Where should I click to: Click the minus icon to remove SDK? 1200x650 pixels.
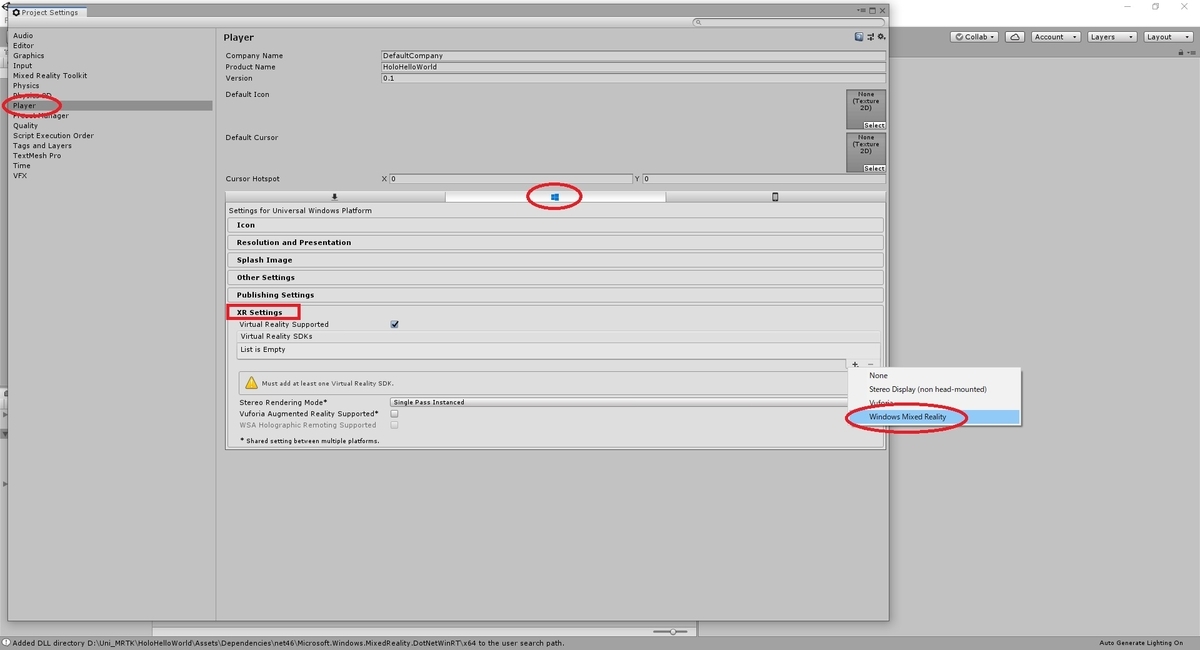pyautogui.click(x=870, y=364)
